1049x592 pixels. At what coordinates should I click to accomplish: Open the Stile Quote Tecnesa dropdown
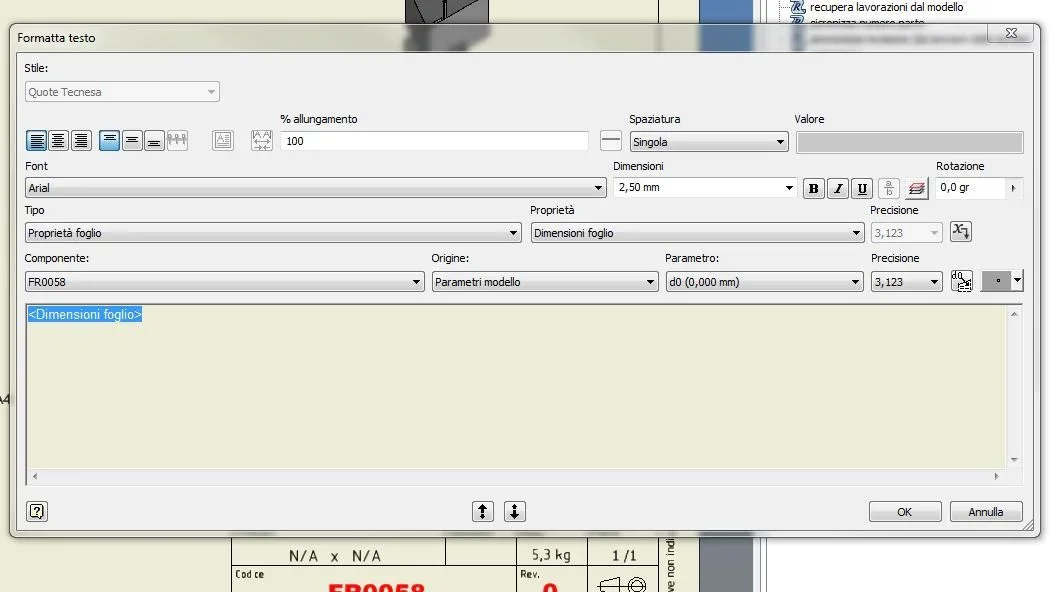(122, 92)
